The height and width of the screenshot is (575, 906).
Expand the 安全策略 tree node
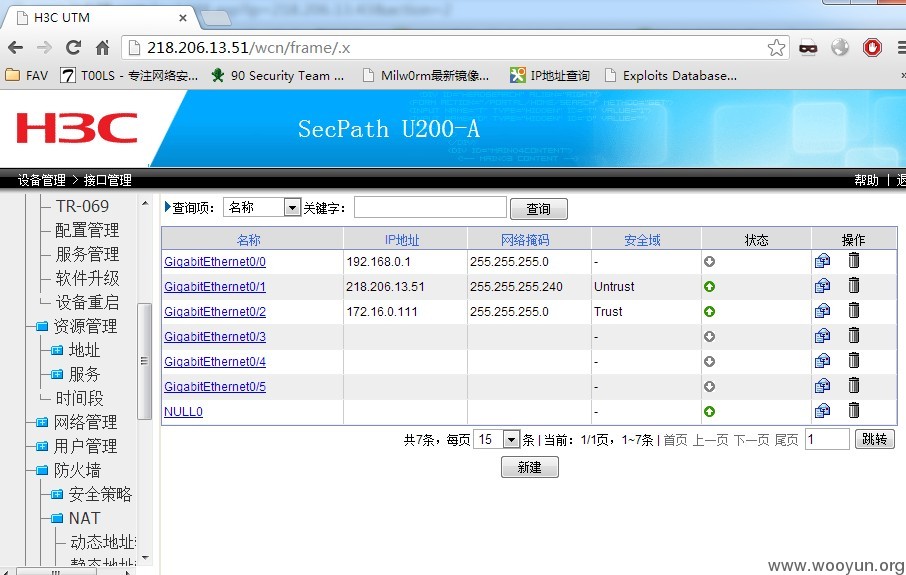click(57, 494)
